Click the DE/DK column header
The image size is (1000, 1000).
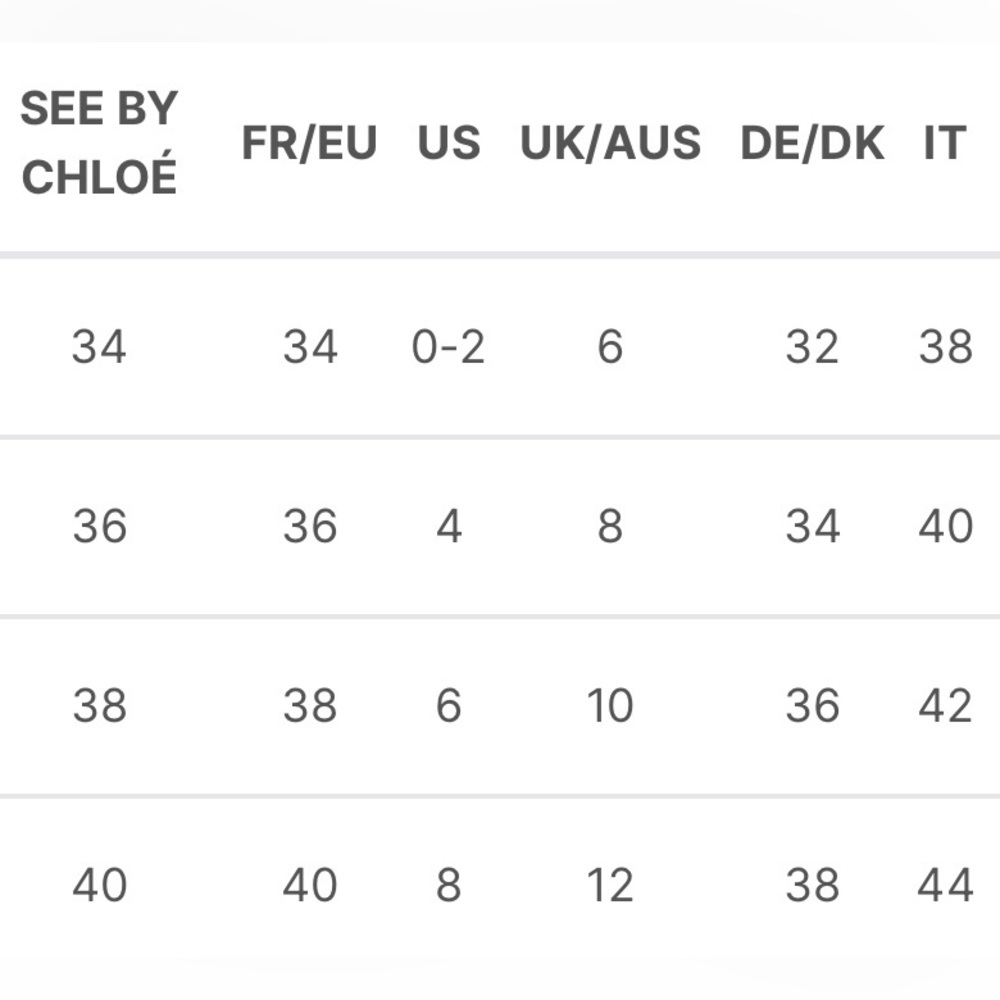point(812,143)
